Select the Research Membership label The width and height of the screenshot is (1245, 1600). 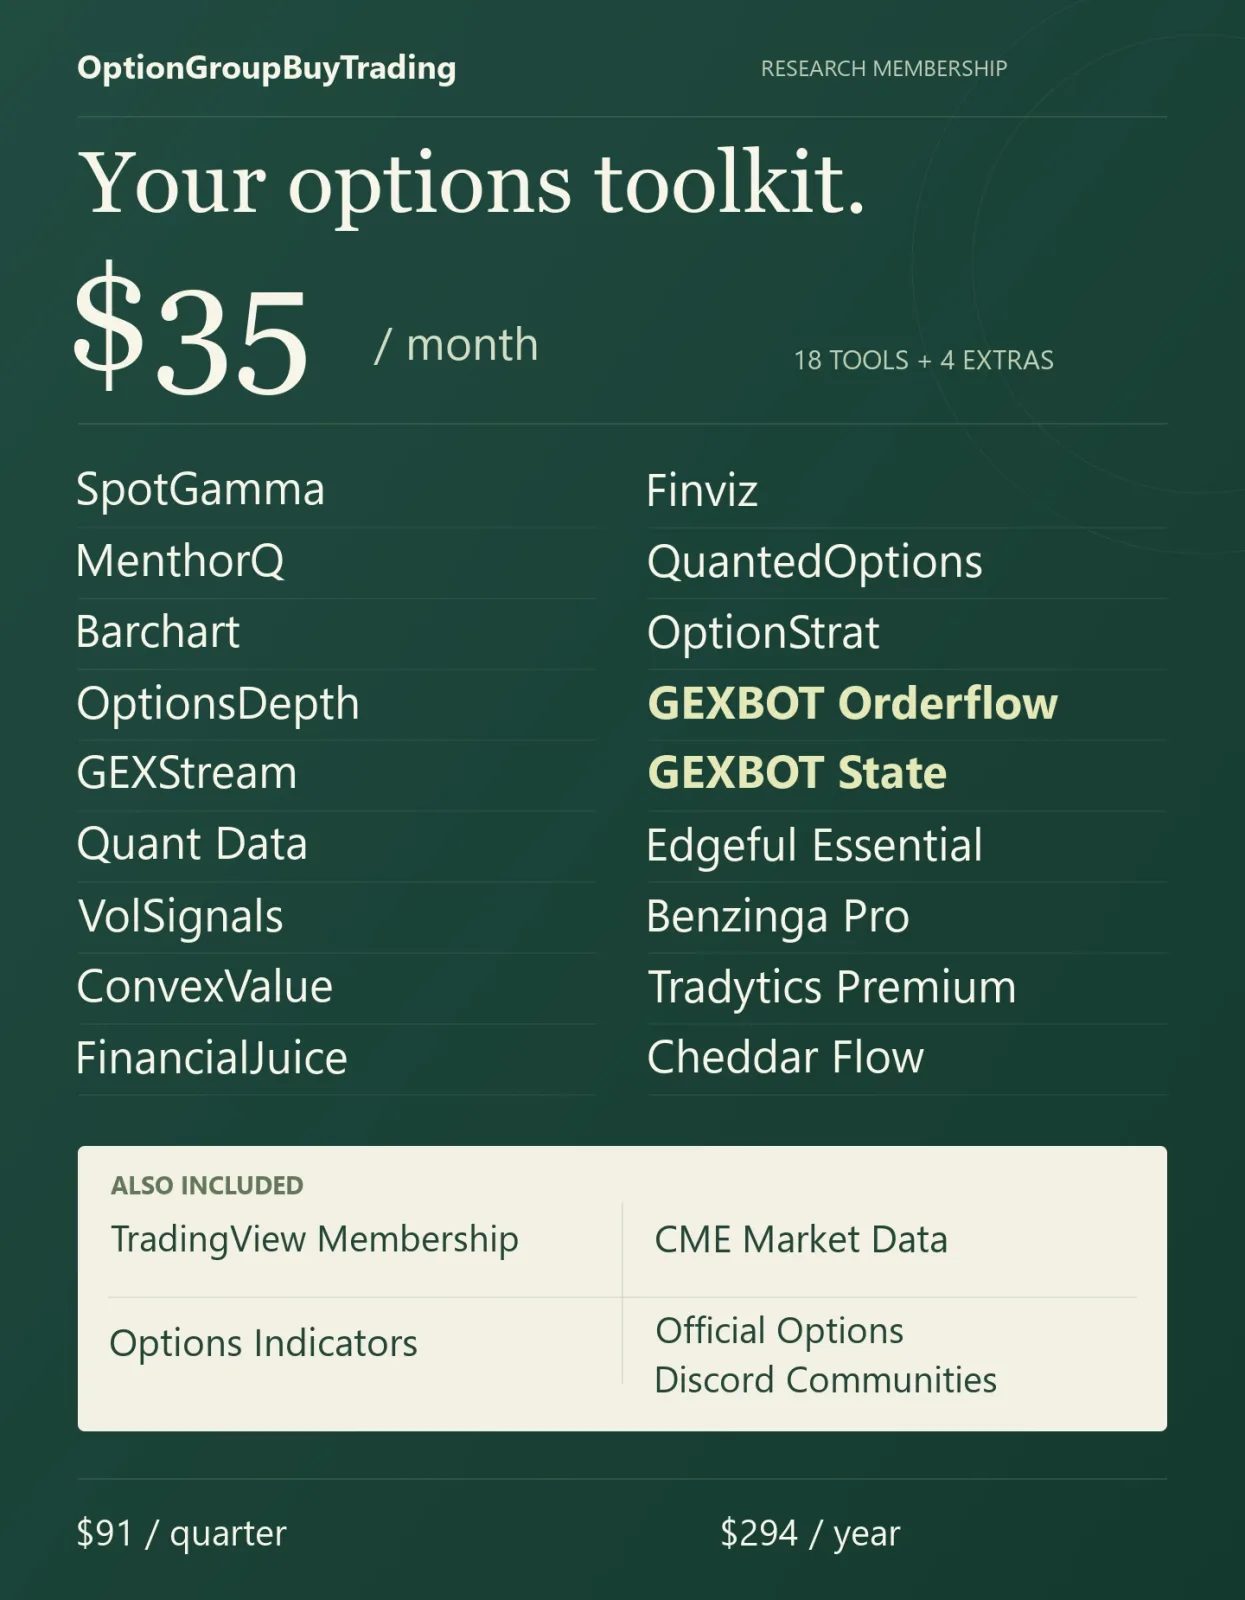[x=884, y=68]
